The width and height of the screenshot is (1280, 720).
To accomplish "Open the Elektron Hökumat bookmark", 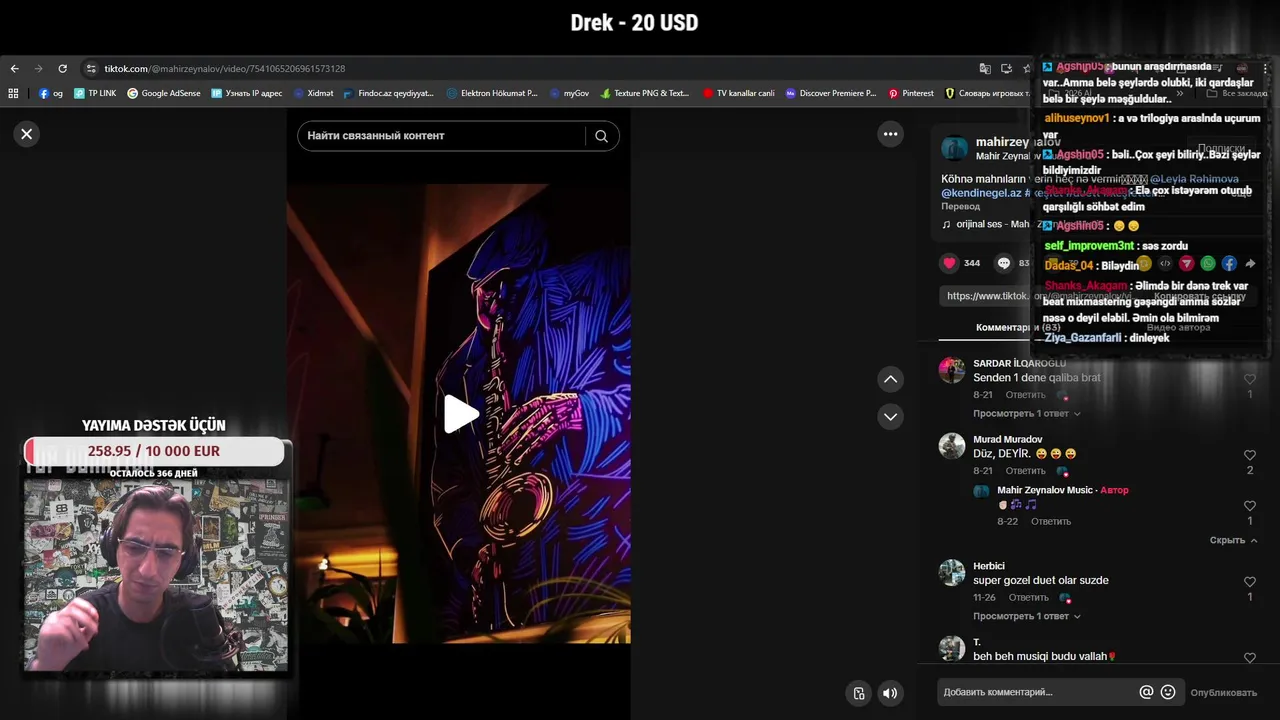I will tap(492, 93).
